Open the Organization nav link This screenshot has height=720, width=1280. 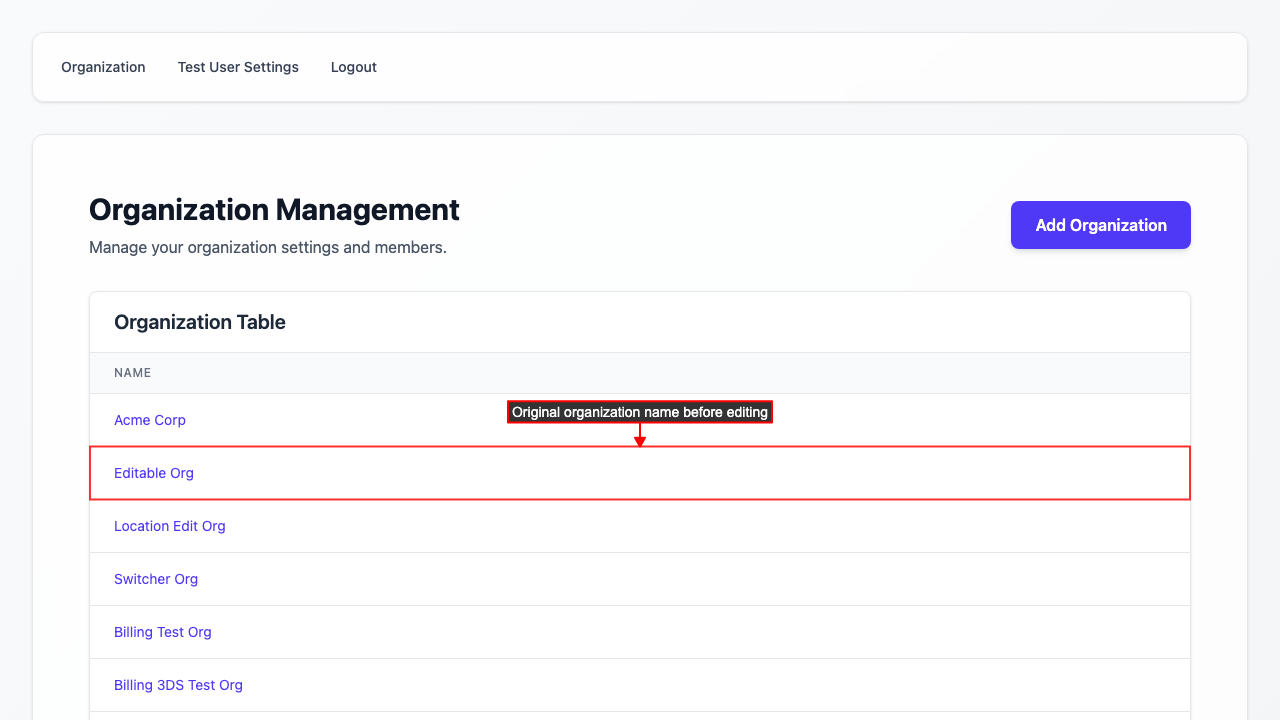(x=103, y=67)
